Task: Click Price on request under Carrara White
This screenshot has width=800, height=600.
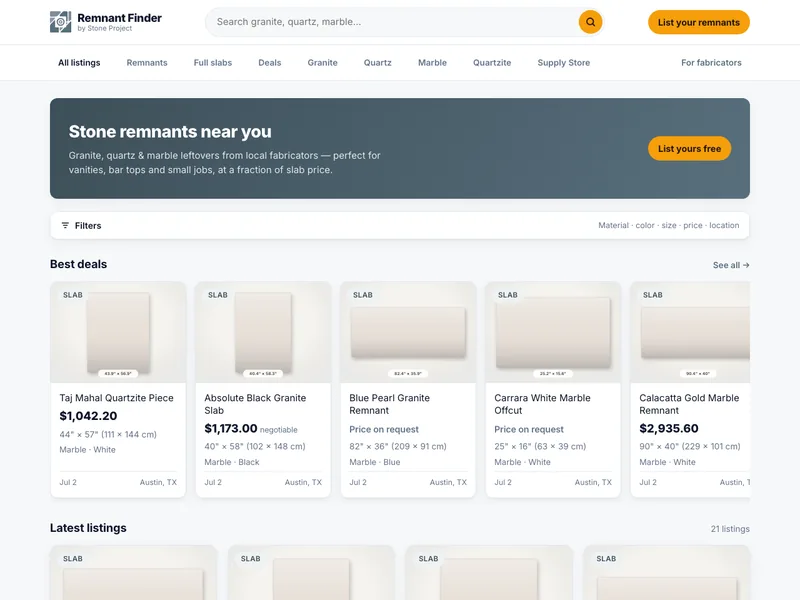Action: click(x=529, y=430)
